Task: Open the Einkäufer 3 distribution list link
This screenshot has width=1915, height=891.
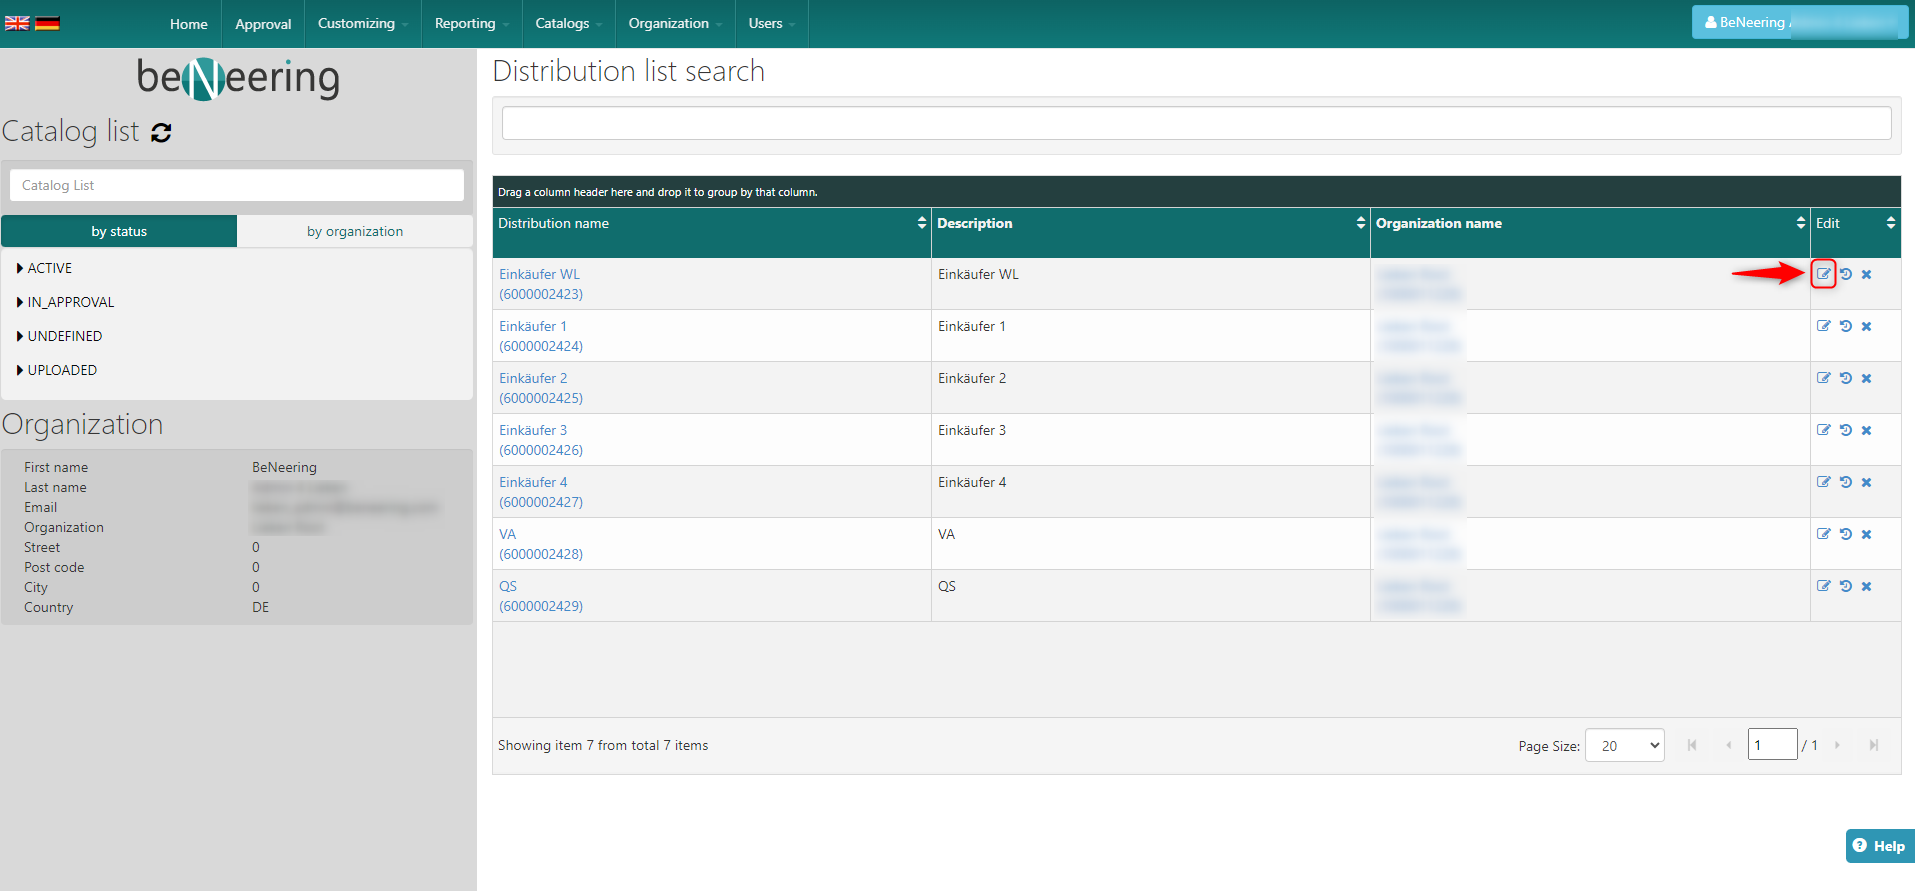Action: (x=533, y=430)
